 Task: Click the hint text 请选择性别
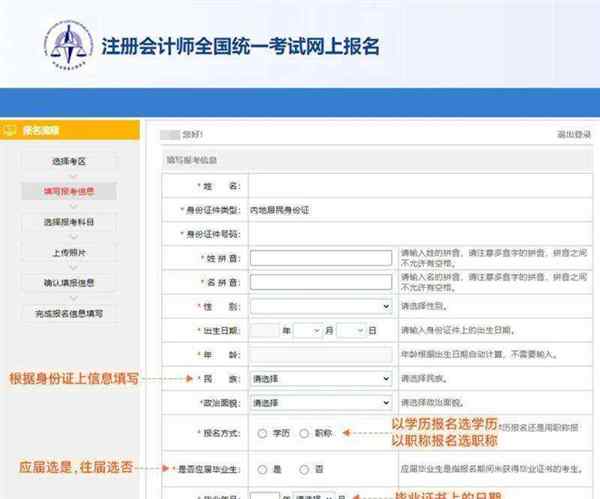click(424, 306)
